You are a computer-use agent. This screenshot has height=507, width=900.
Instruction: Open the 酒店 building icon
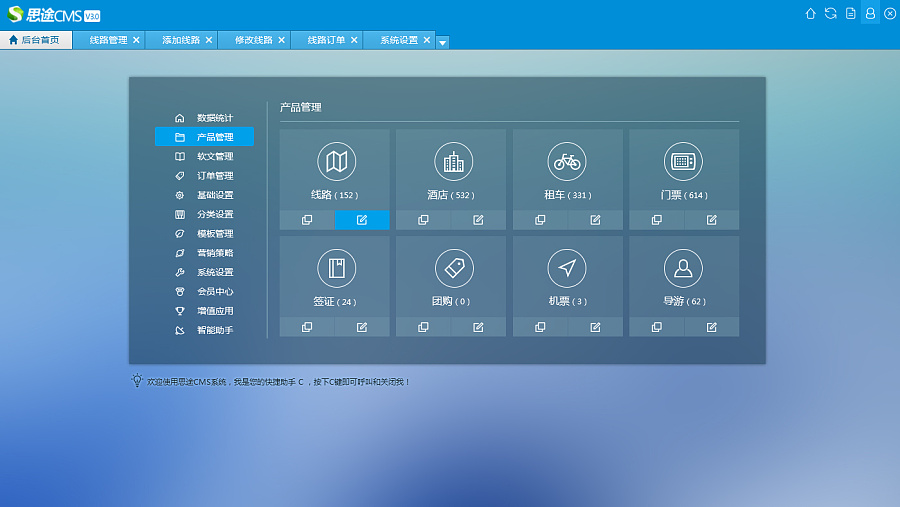click(x=453, y=161)
